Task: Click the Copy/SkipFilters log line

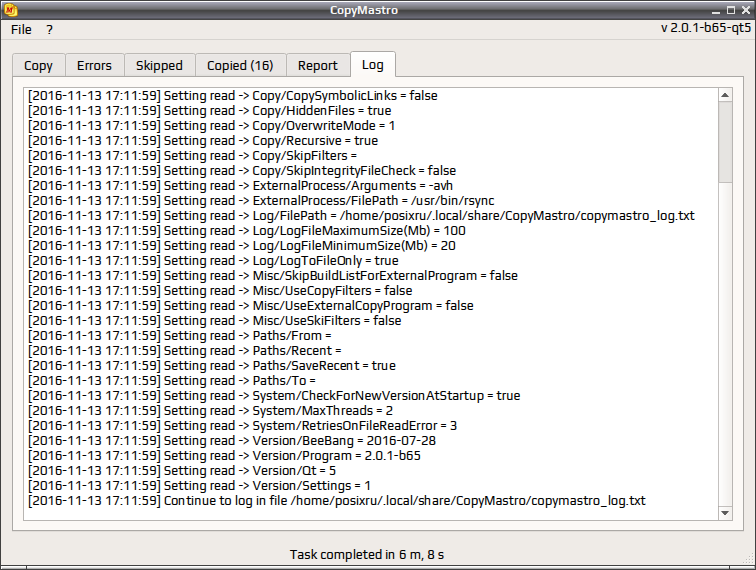Action: 192,155
